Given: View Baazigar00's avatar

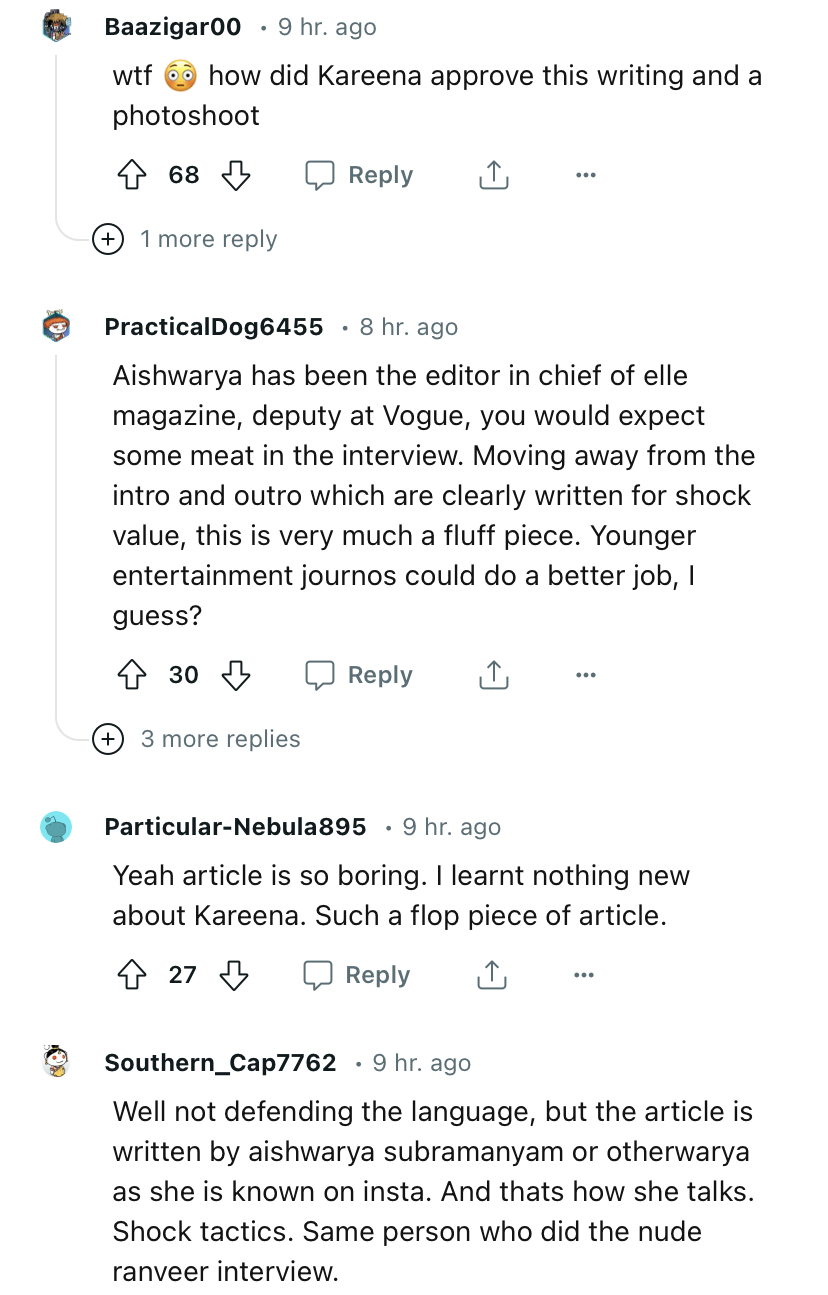Looking at the screenshot, I should click(x=57, y=27).
